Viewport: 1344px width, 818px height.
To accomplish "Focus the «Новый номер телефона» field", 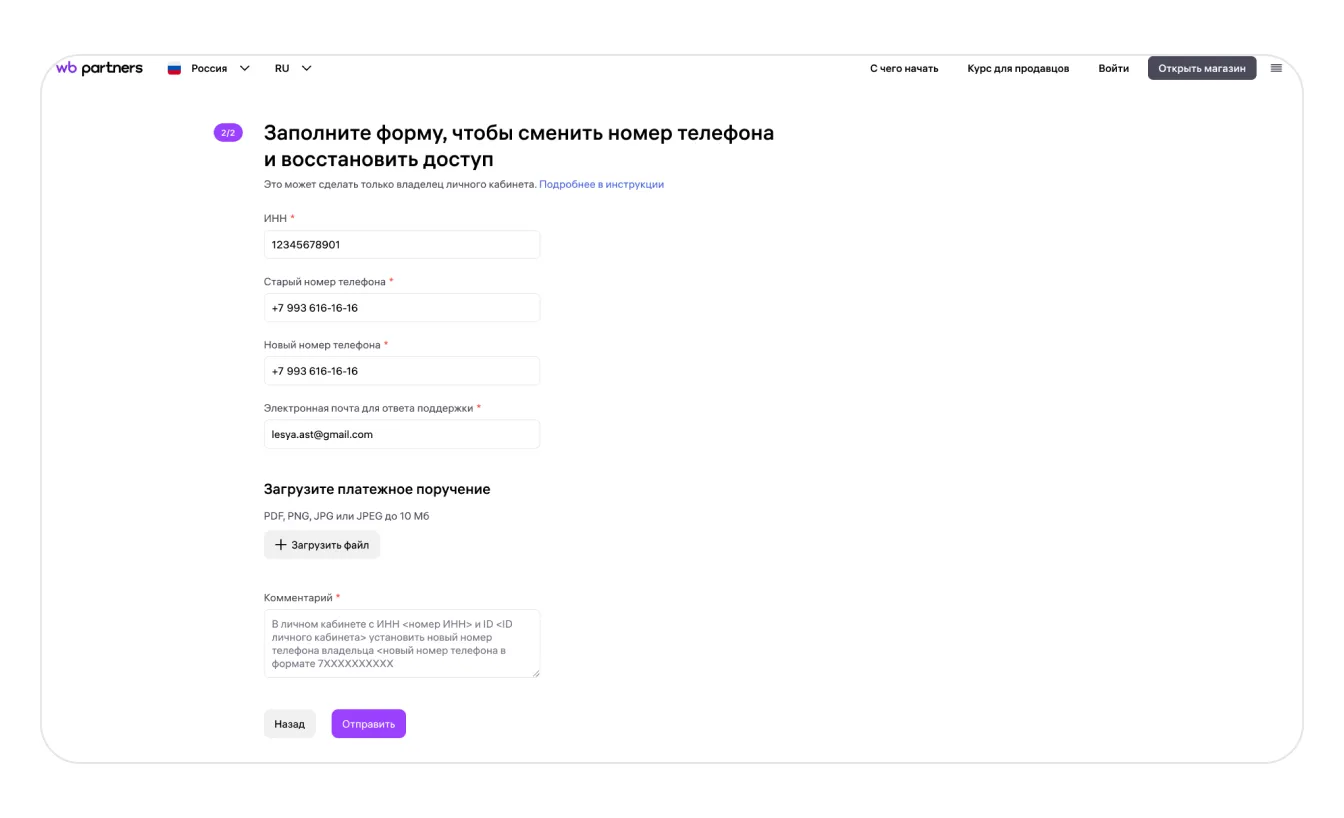I will (401, 371).
